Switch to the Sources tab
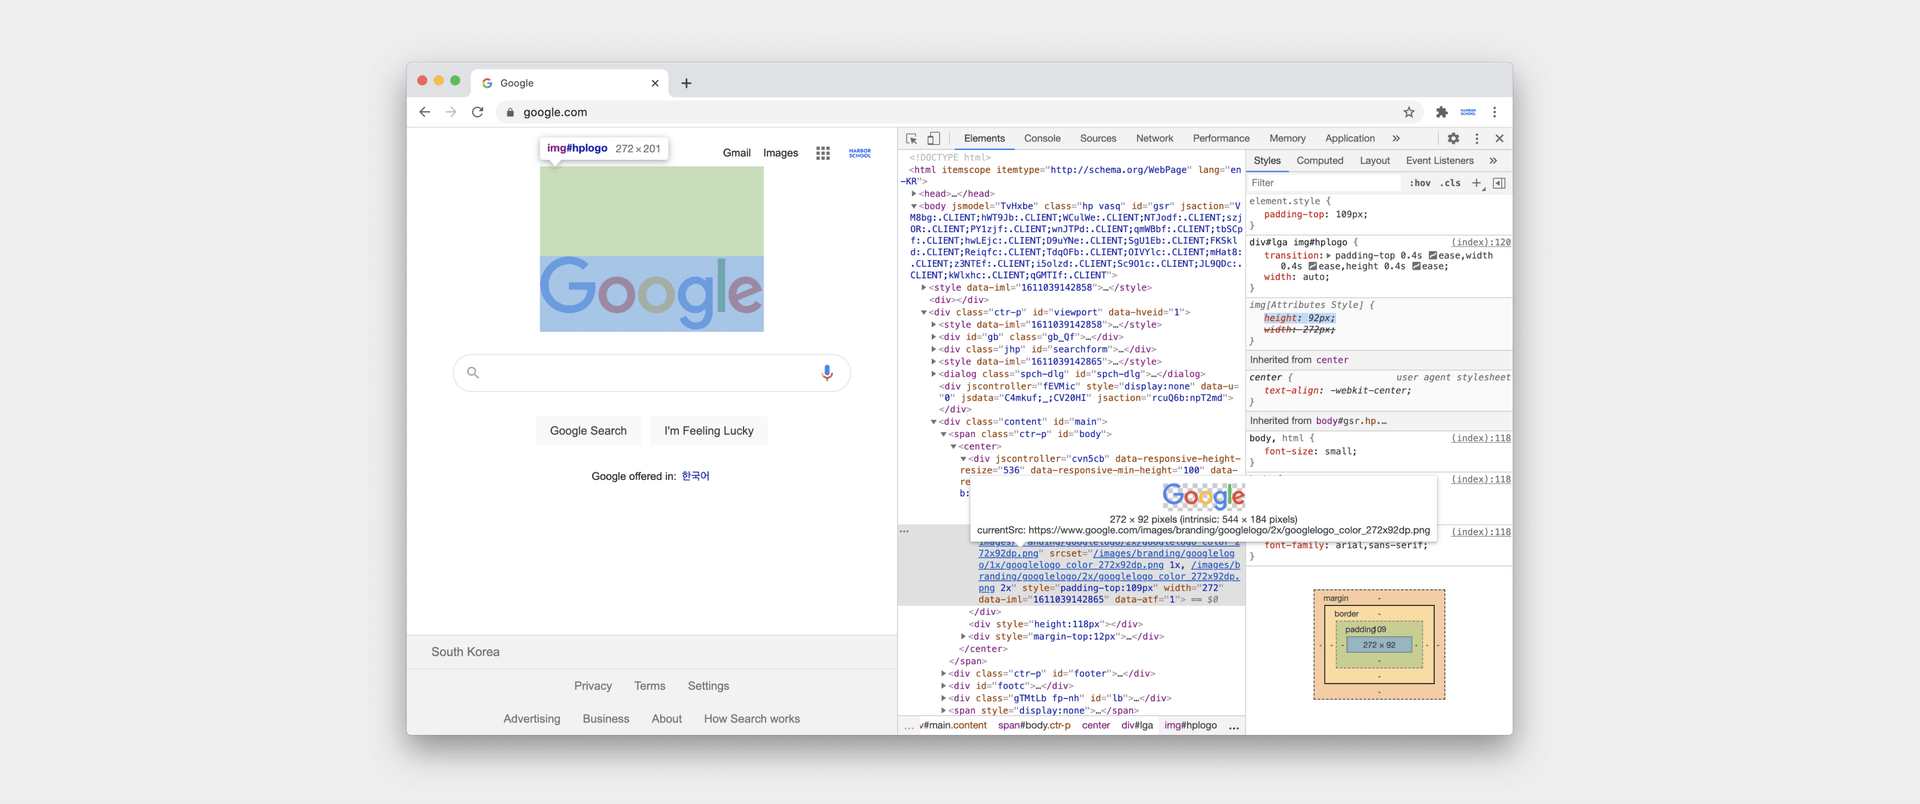The height and width of the screenshot is (804, 1920). tap(1098, 139)
